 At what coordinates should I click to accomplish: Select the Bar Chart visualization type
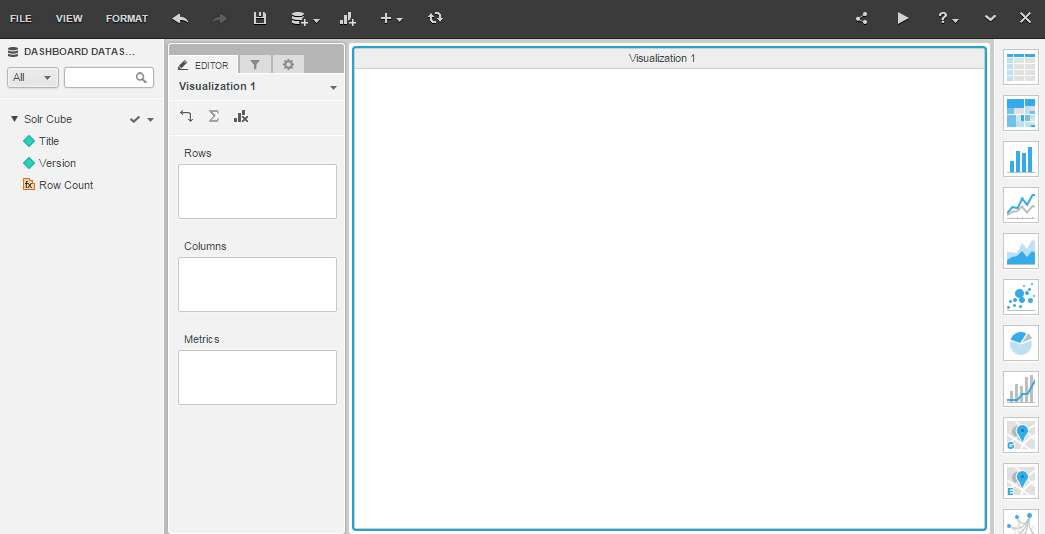[1021, 159]
